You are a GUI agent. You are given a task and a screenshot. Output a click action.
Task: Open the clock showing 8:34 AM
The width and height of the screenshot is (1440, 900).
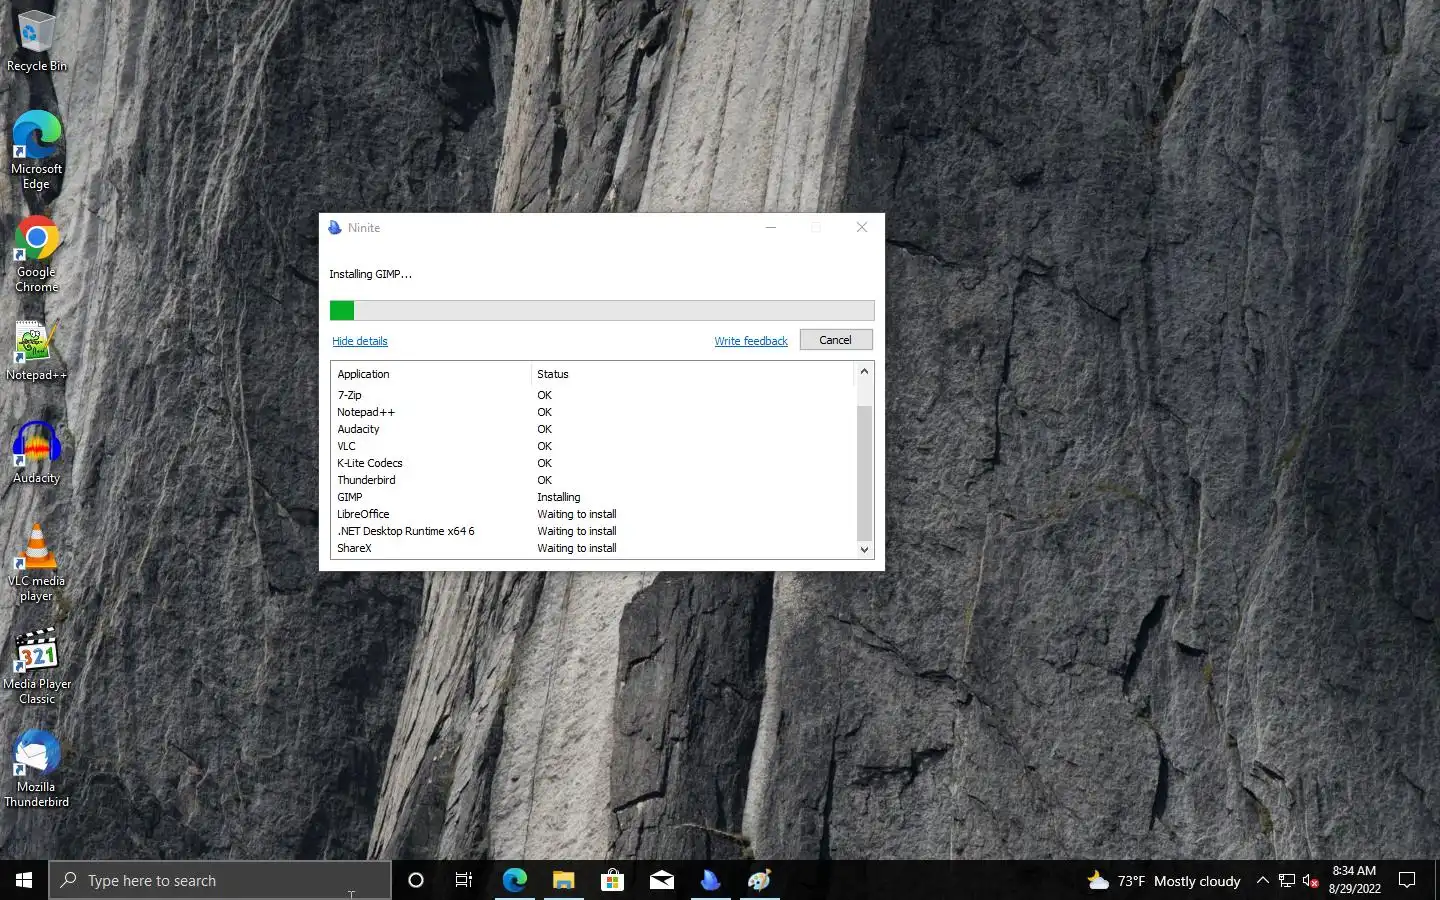[1354, 880]
